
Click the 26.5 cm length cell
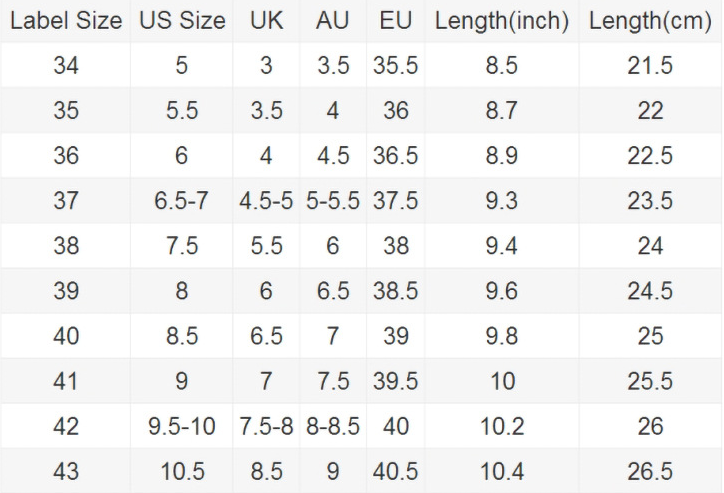pos(650,471)
